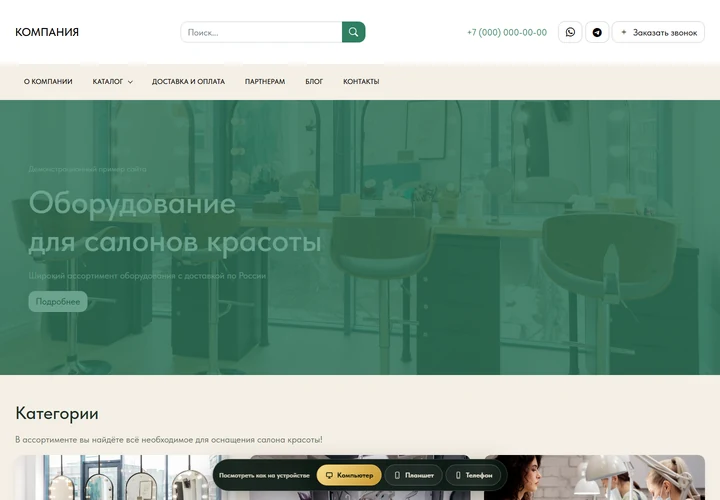The width and height of the screenshot is (720, 500).
Task: Open the WhatsApp contact icon
Action: click(570, 32)
